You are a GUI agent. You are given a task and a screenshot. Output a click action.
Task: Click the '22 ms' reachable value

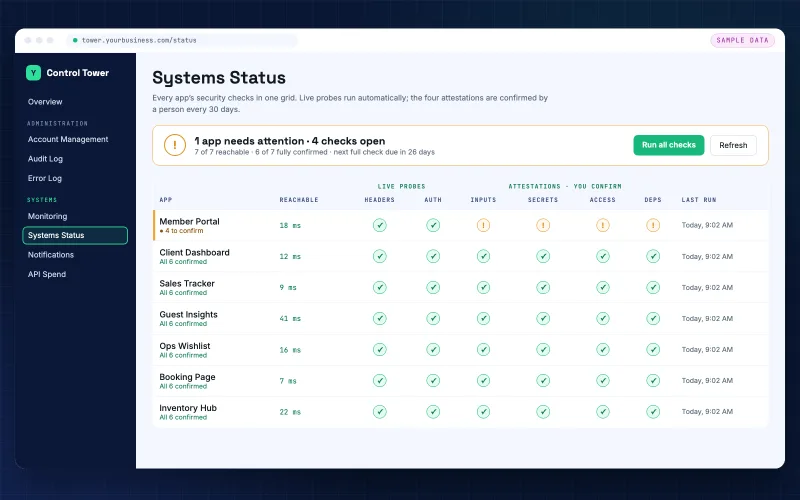[290, 412]
